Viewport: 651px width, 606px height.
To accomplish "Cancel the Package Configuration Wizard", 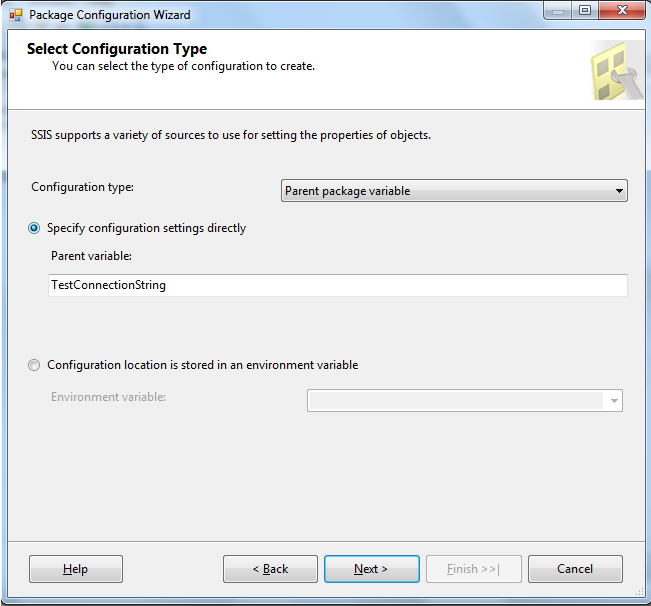I will 575,569.
